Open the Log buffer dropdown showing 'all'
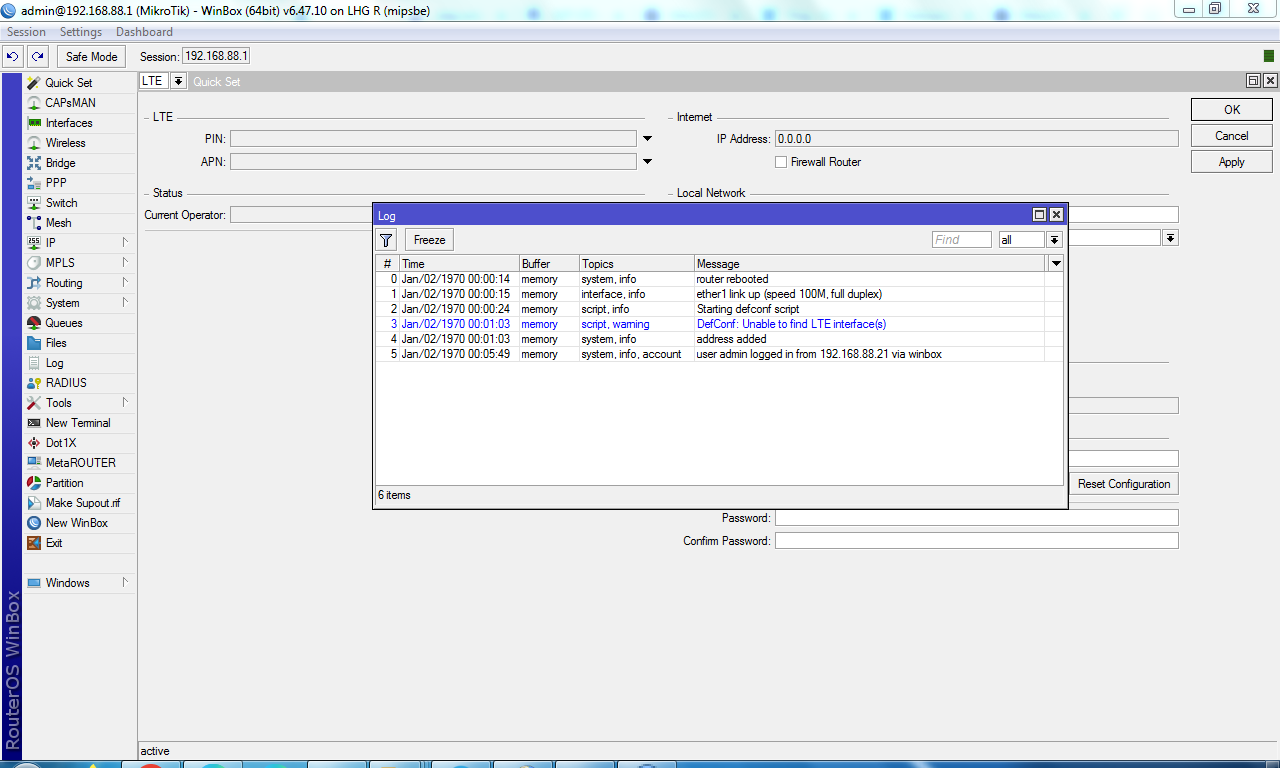 1054,240
